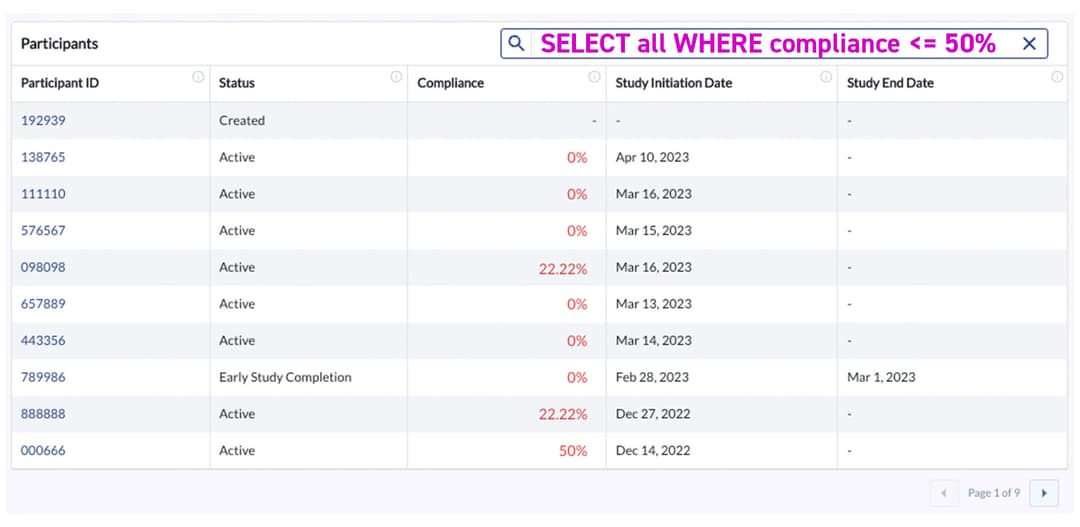Image resolution: width=1080 pixels, height=527 pixels.
Task: Open participant 000666 record
Action: pyautogui.click(x=43, y=451)
